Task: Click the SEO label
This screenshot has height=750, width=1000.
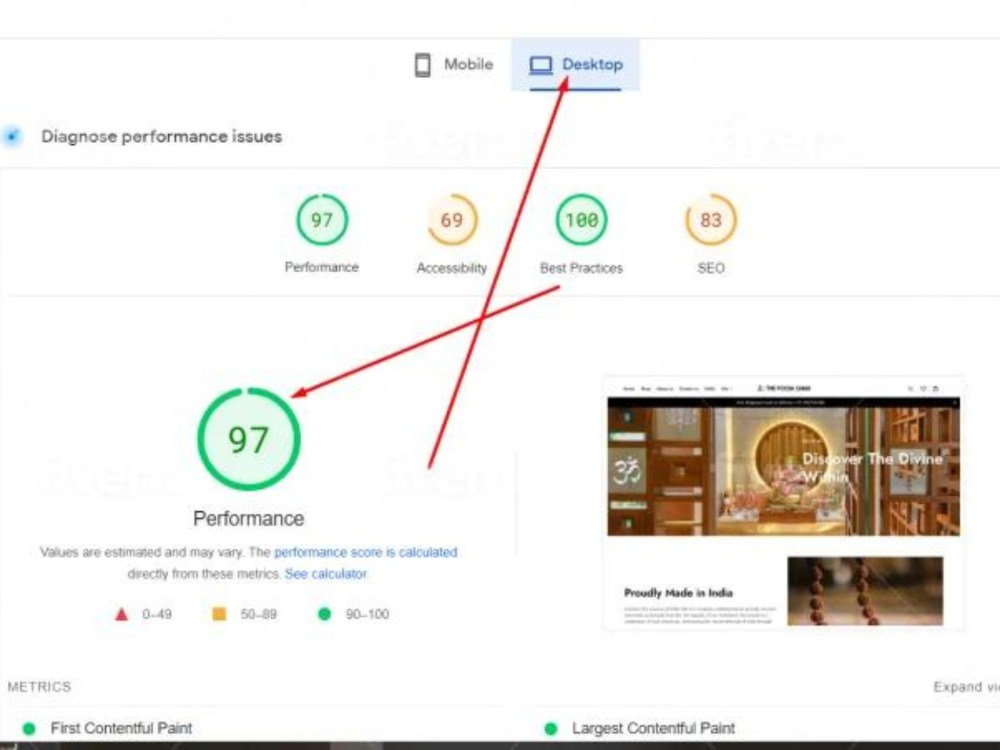Action: 710,268
